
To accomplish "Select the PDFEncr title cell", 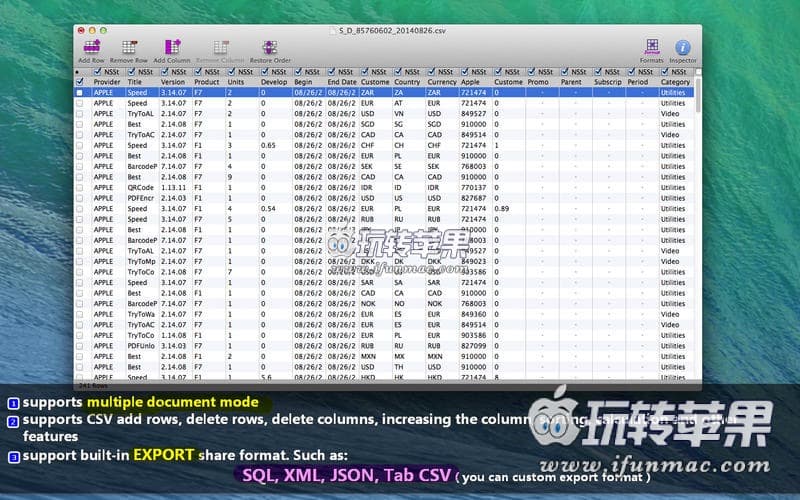I will point(141,198).
